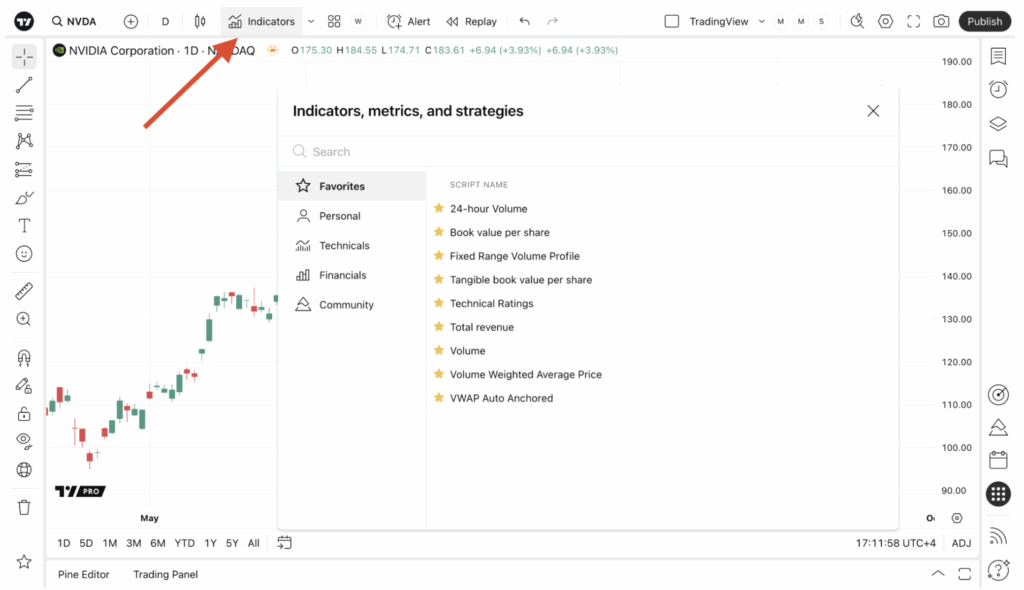Open the D interval dropdown
Screen dimensions: 1024x590
(x=165, y=20)
